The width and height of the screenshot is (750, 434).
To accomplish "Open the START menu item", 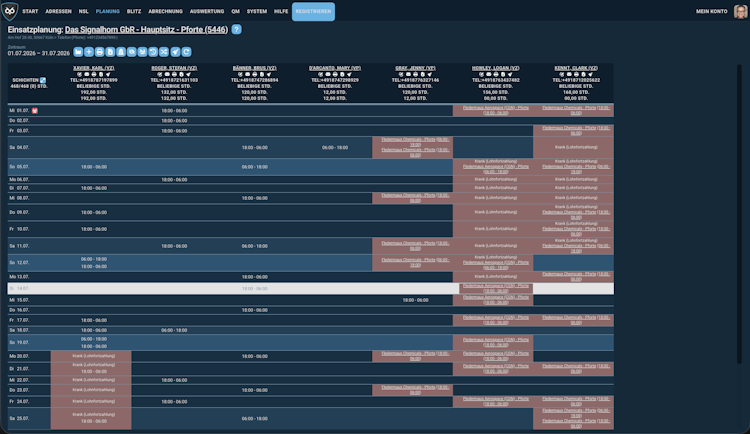I will (x=30, y=11).
